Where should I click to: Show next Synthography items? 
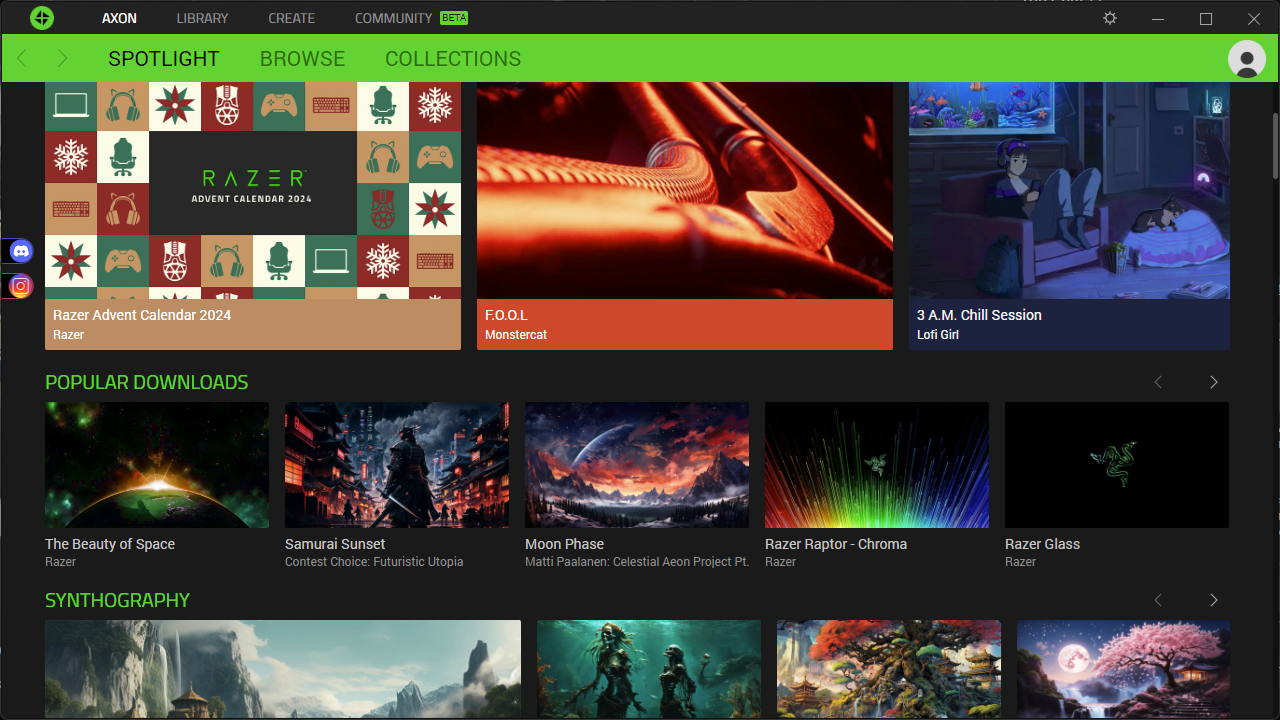click(1214, 600)
